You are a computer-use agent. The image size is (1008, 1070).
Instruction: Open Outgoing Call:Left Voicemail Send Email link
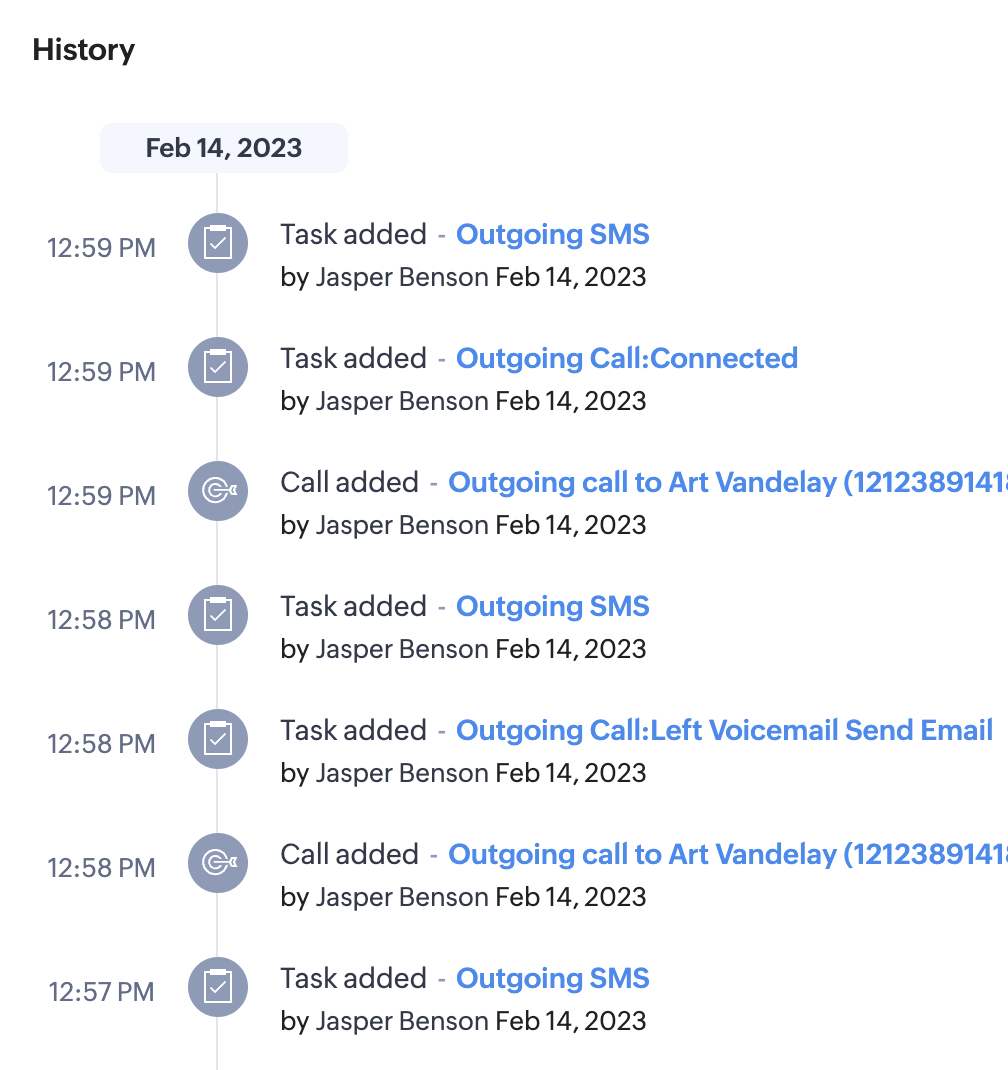[724, 731]
